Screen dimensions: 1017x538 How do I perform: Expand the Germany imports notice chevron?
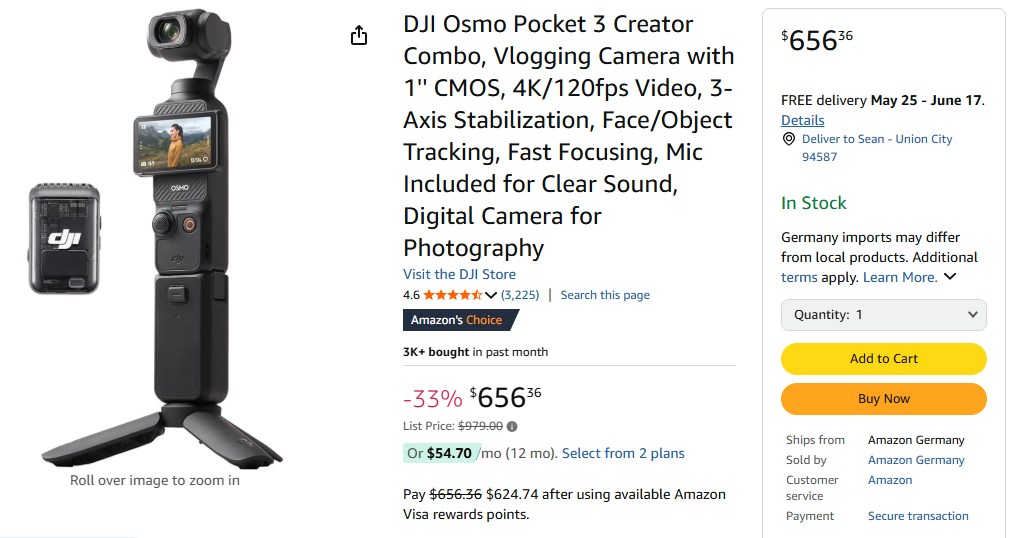point(950,277)
